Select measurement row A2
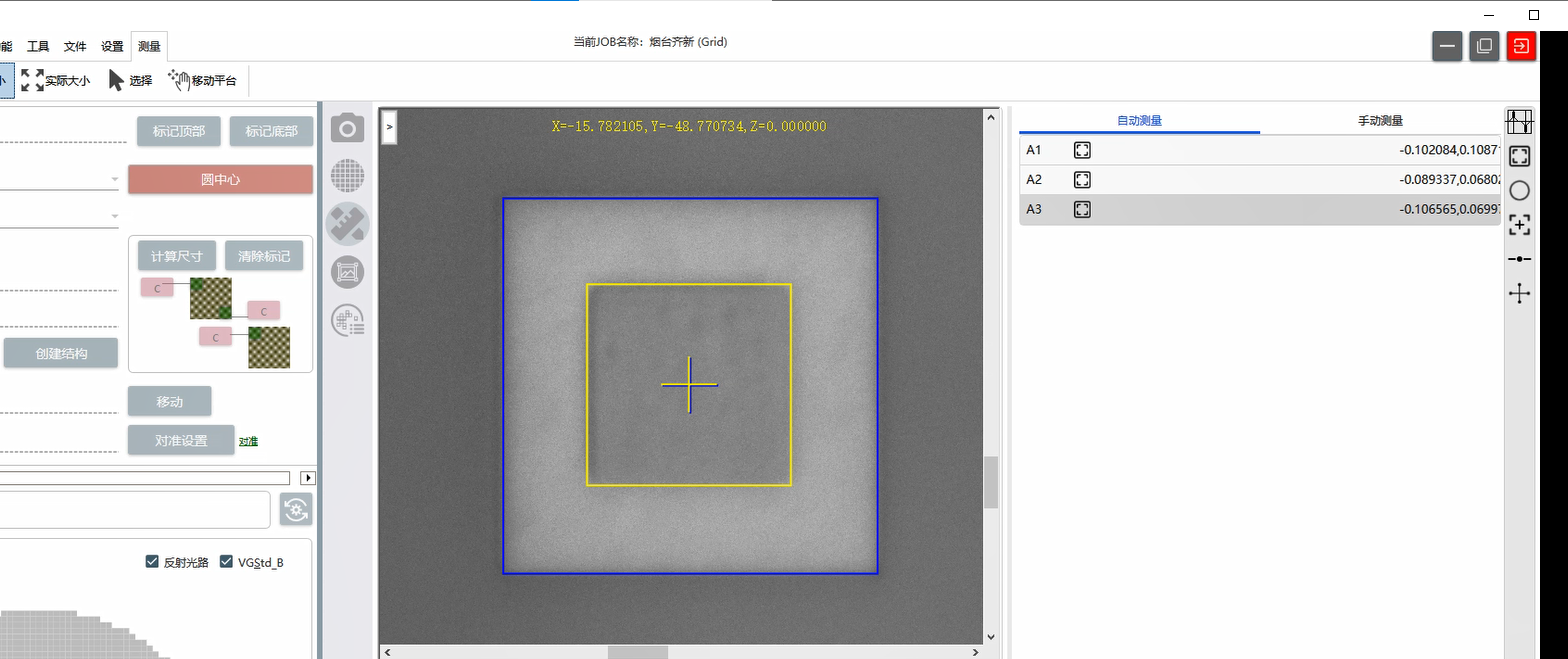1568x659 pixels. point(1260,180)
